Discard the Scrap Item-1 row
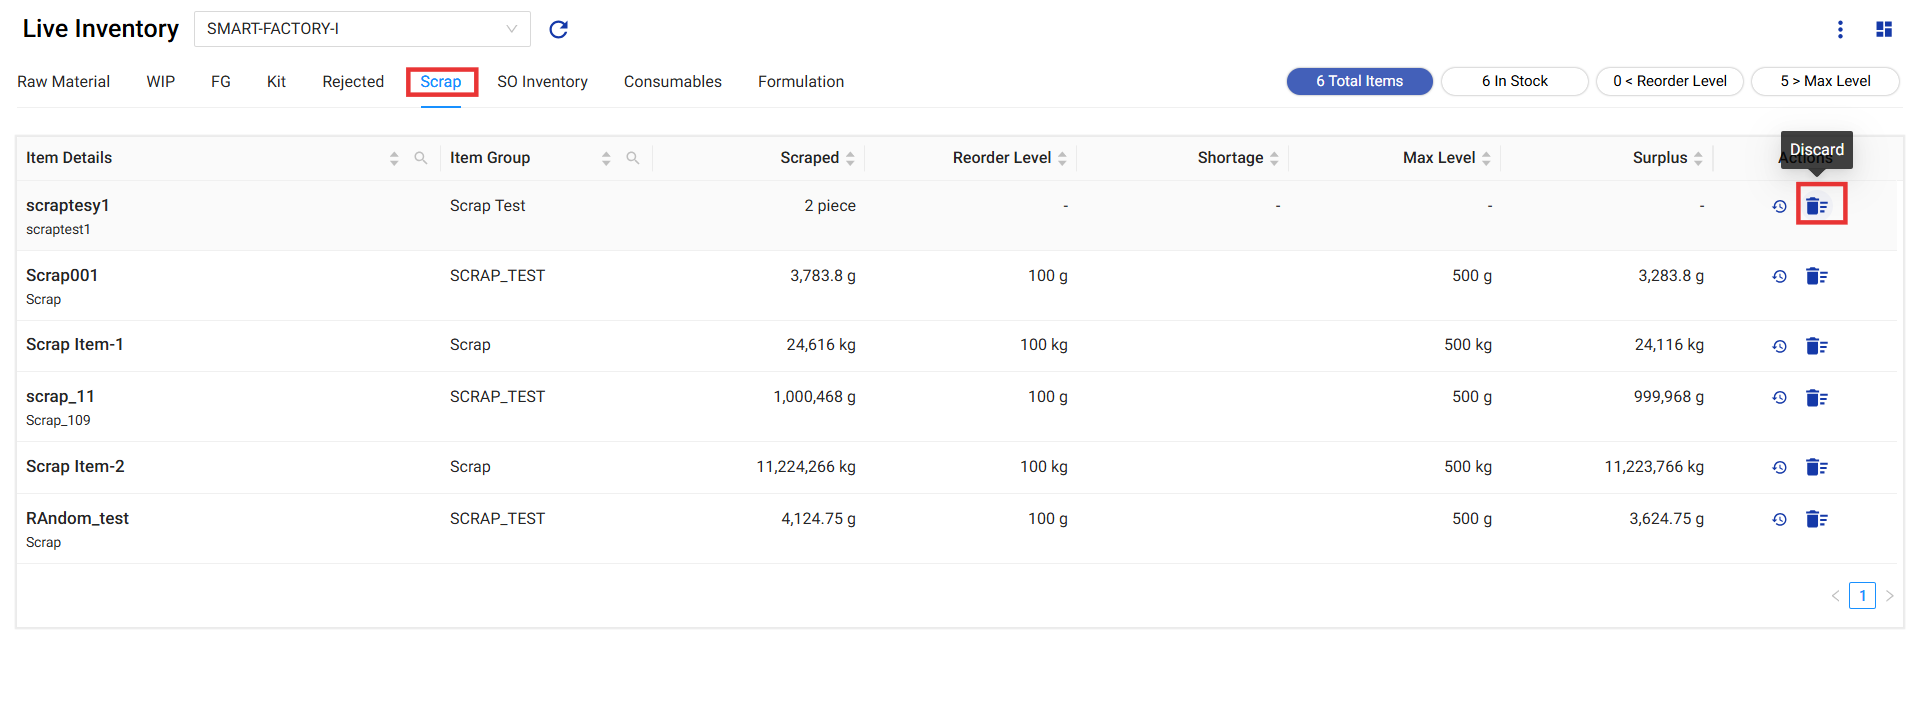This screenshot has width=1918, height=717. [1816, 346]
